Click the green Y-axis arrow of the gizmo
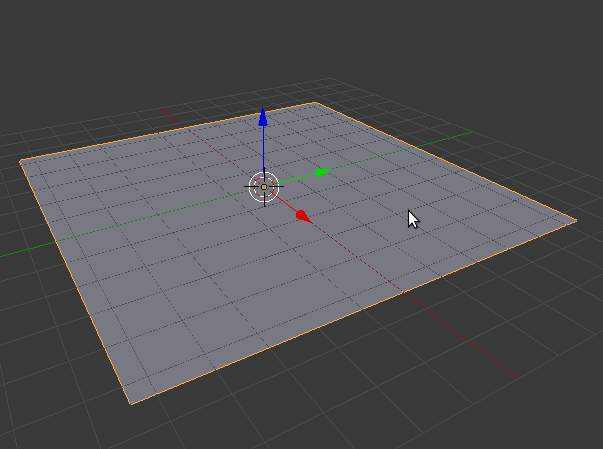The image size is (603, 449). tap(324, 173)
